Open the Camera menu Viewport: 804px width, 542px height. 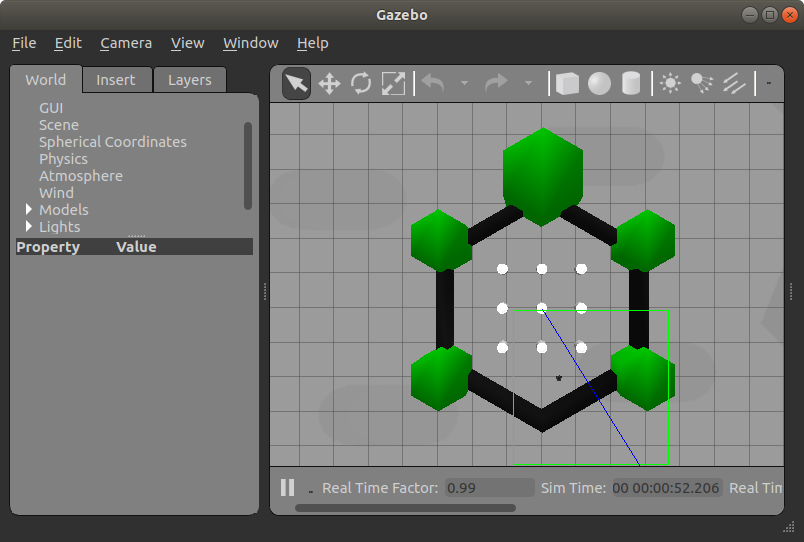tap(126, 43)
